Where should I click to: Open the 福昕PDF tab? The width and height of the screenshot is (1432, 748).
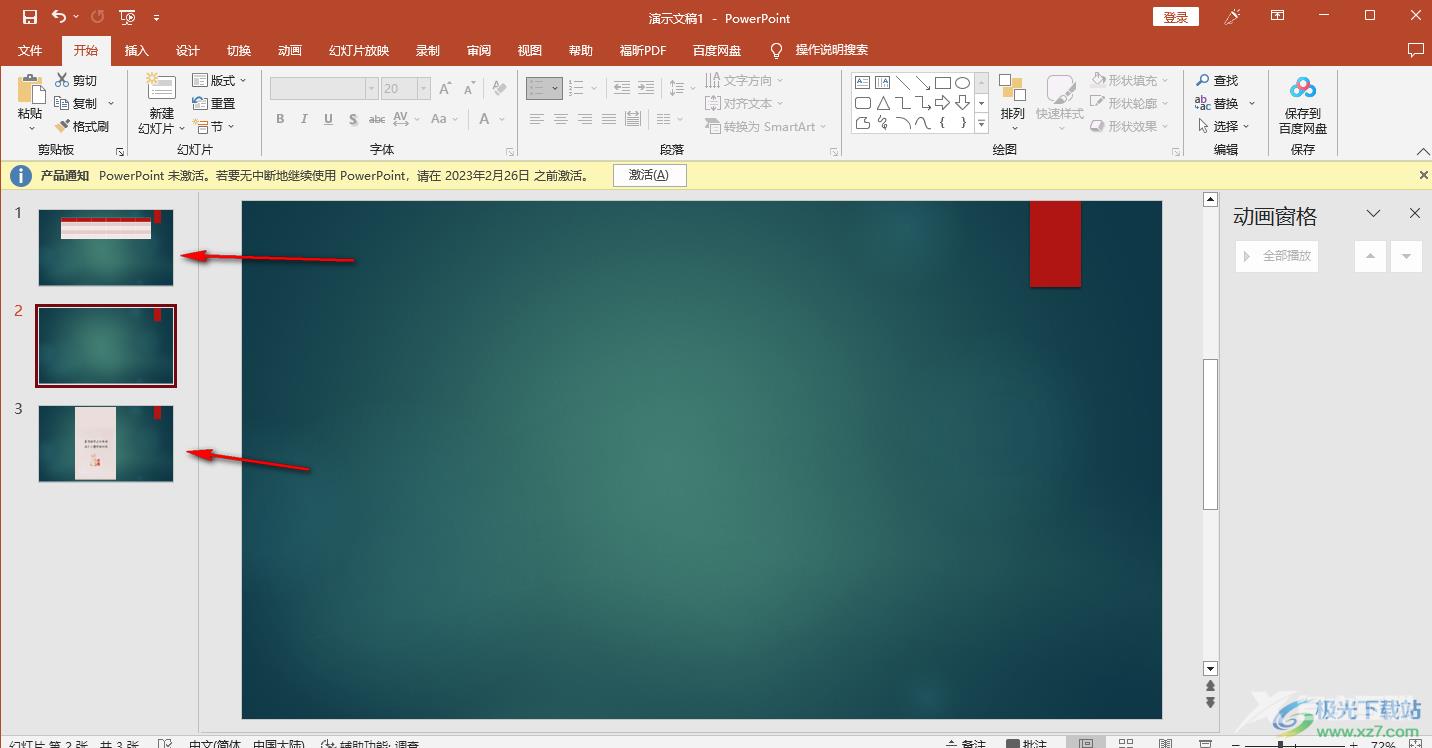pyautogui.click(x=642, y=50)
